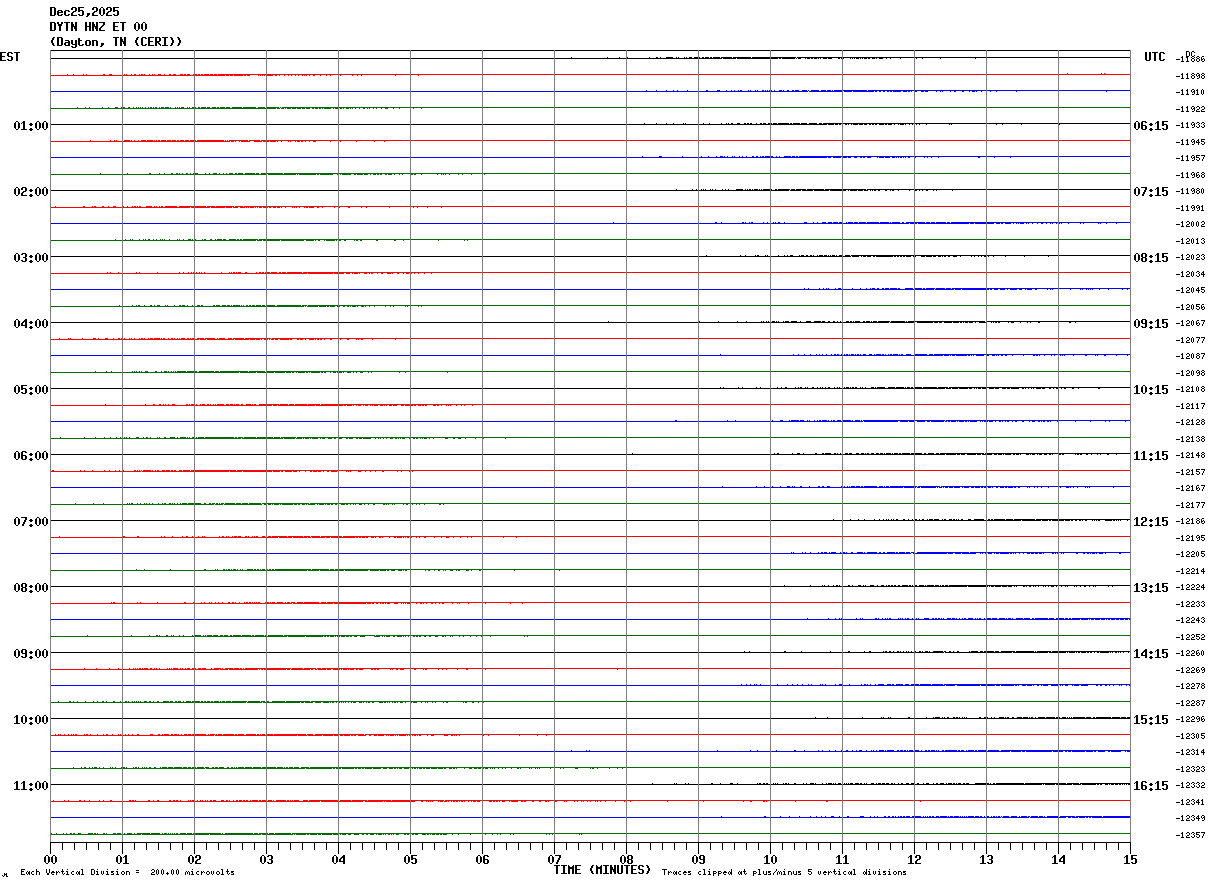Click the 11:00 EST time label
Screen dimensions: 1210x886
tap(31, 786)
